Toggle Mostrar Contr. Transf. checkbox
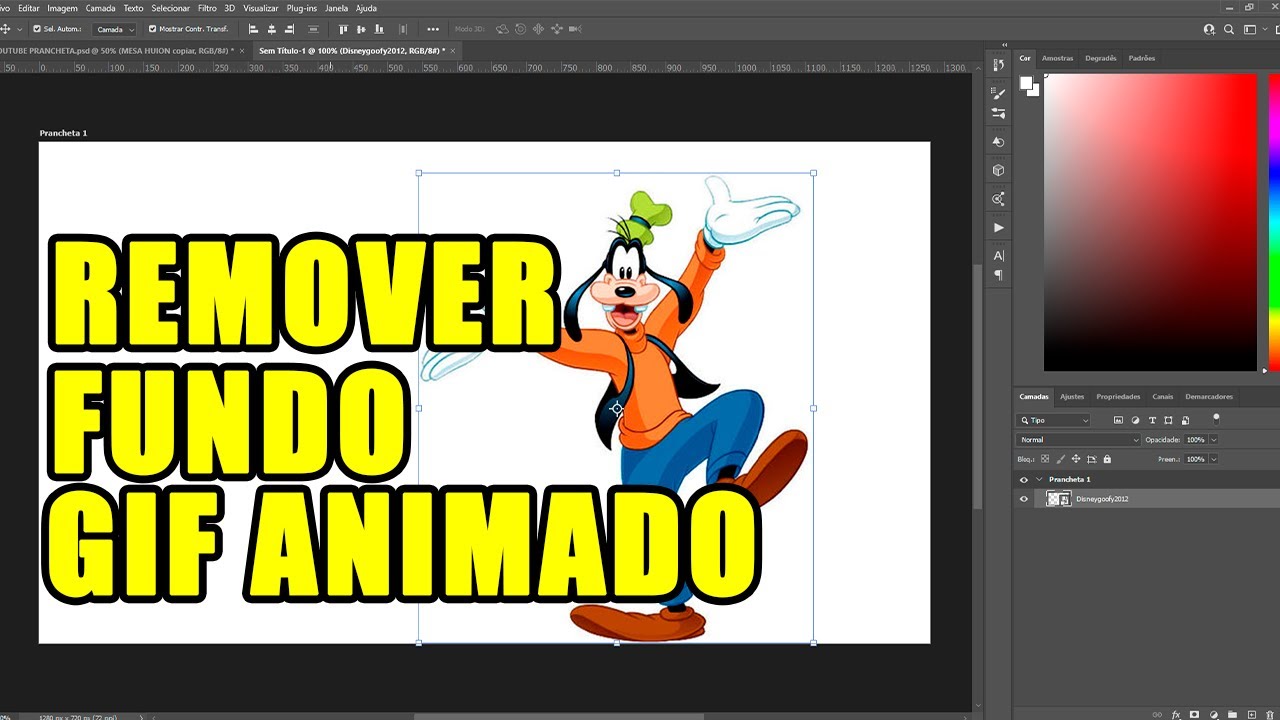The image size is (1280, 720). click(x=152, y=29)
